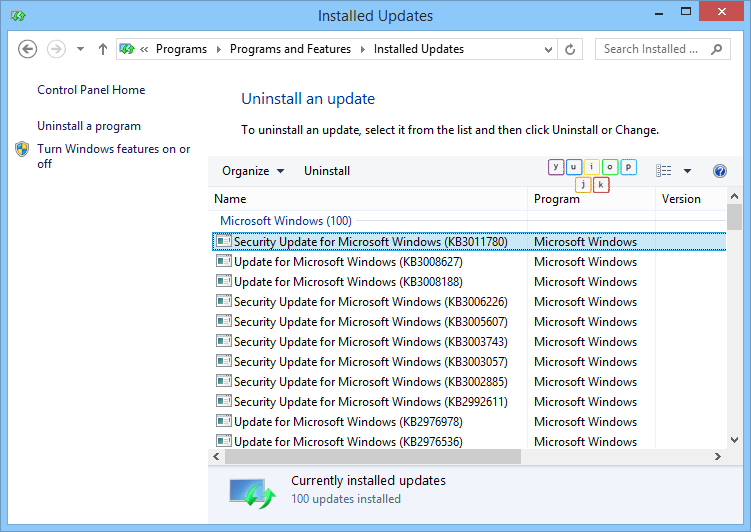Click the Currently installed updates icon
Screen dimensions: 751x532
(252, 493)
